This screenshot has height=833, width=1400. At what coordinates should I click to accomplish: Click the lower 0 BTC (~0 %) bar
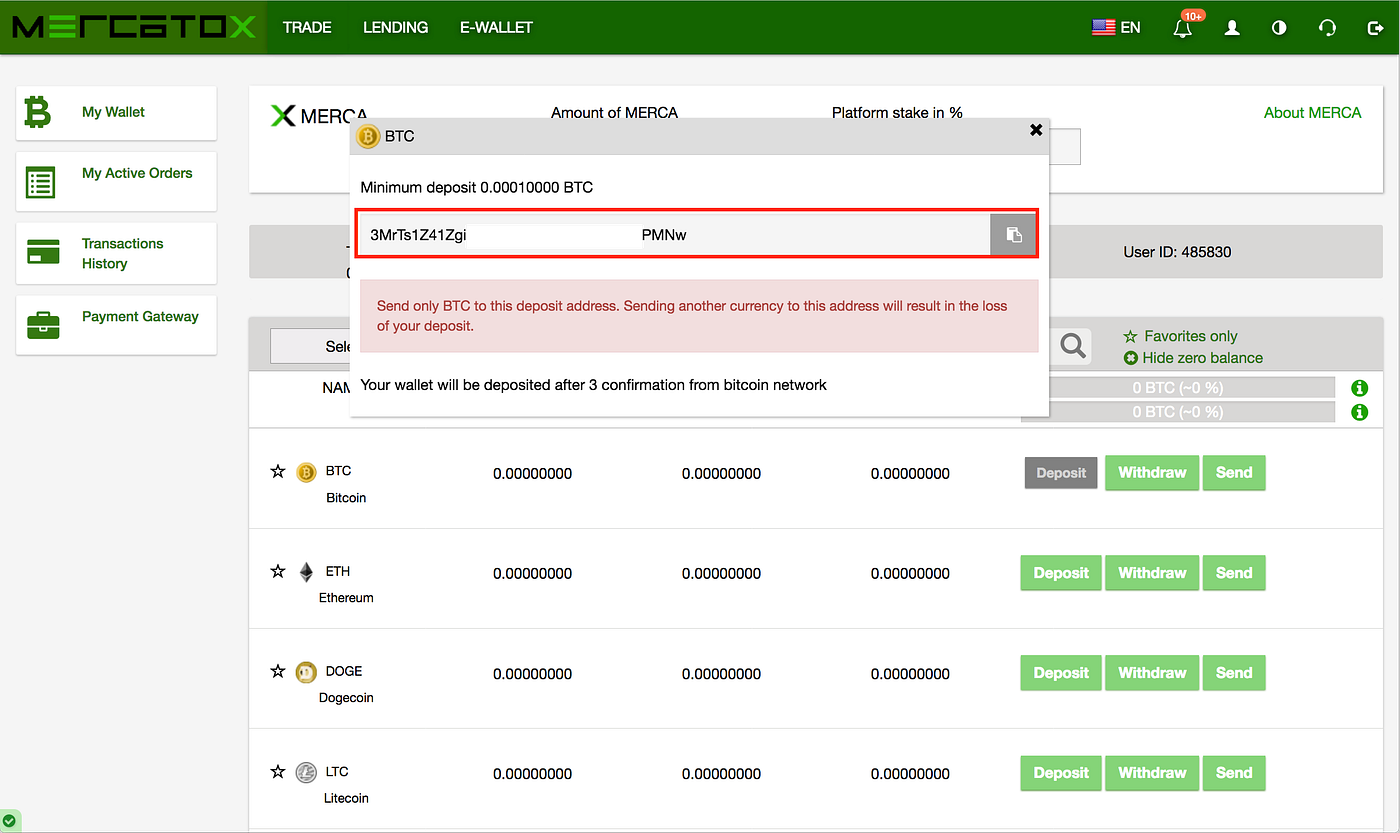point(1178,412)
